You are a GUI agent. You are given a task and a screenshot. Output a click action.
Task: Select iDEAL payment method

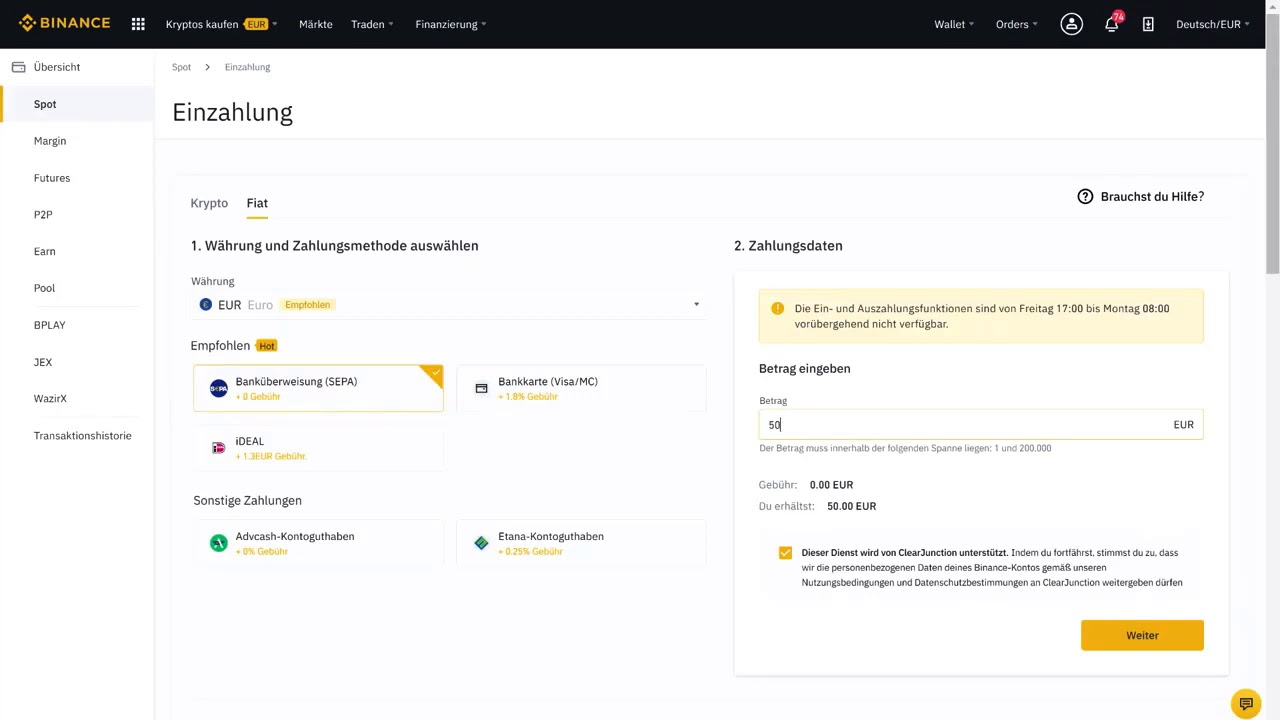tap(318, 448)
